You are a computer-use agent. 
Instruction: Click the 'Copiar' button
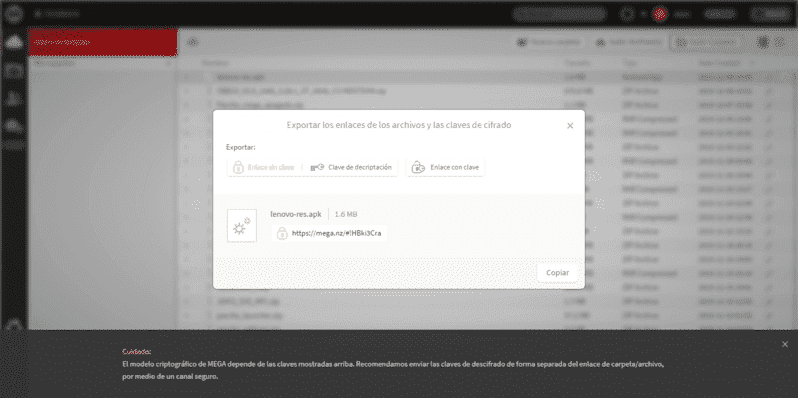(x=557, y=273)
